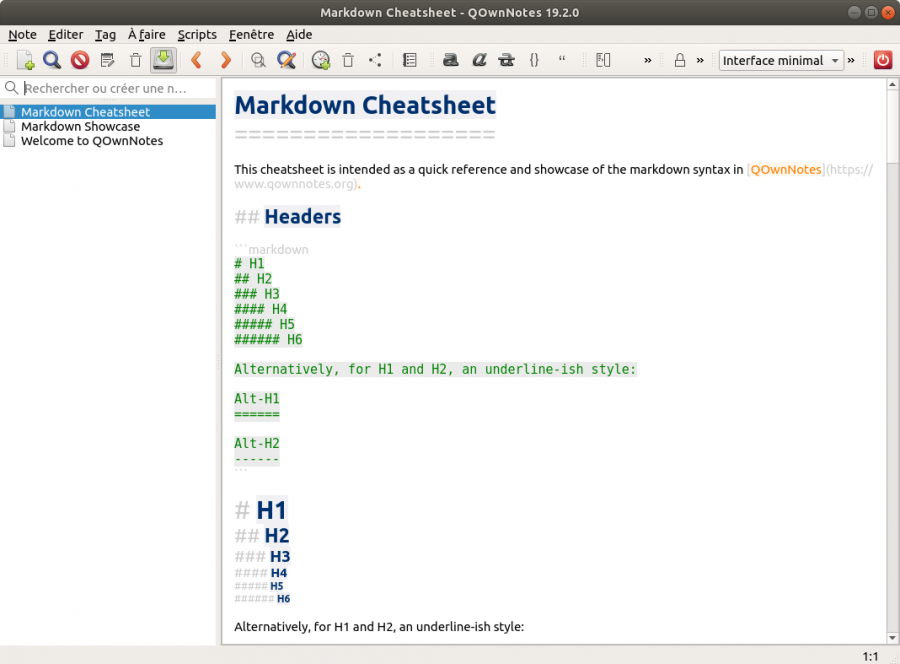Apply bold formatting with the bold icon
The height and width of the screenshot is (664, 900).
tap(451, 60)
